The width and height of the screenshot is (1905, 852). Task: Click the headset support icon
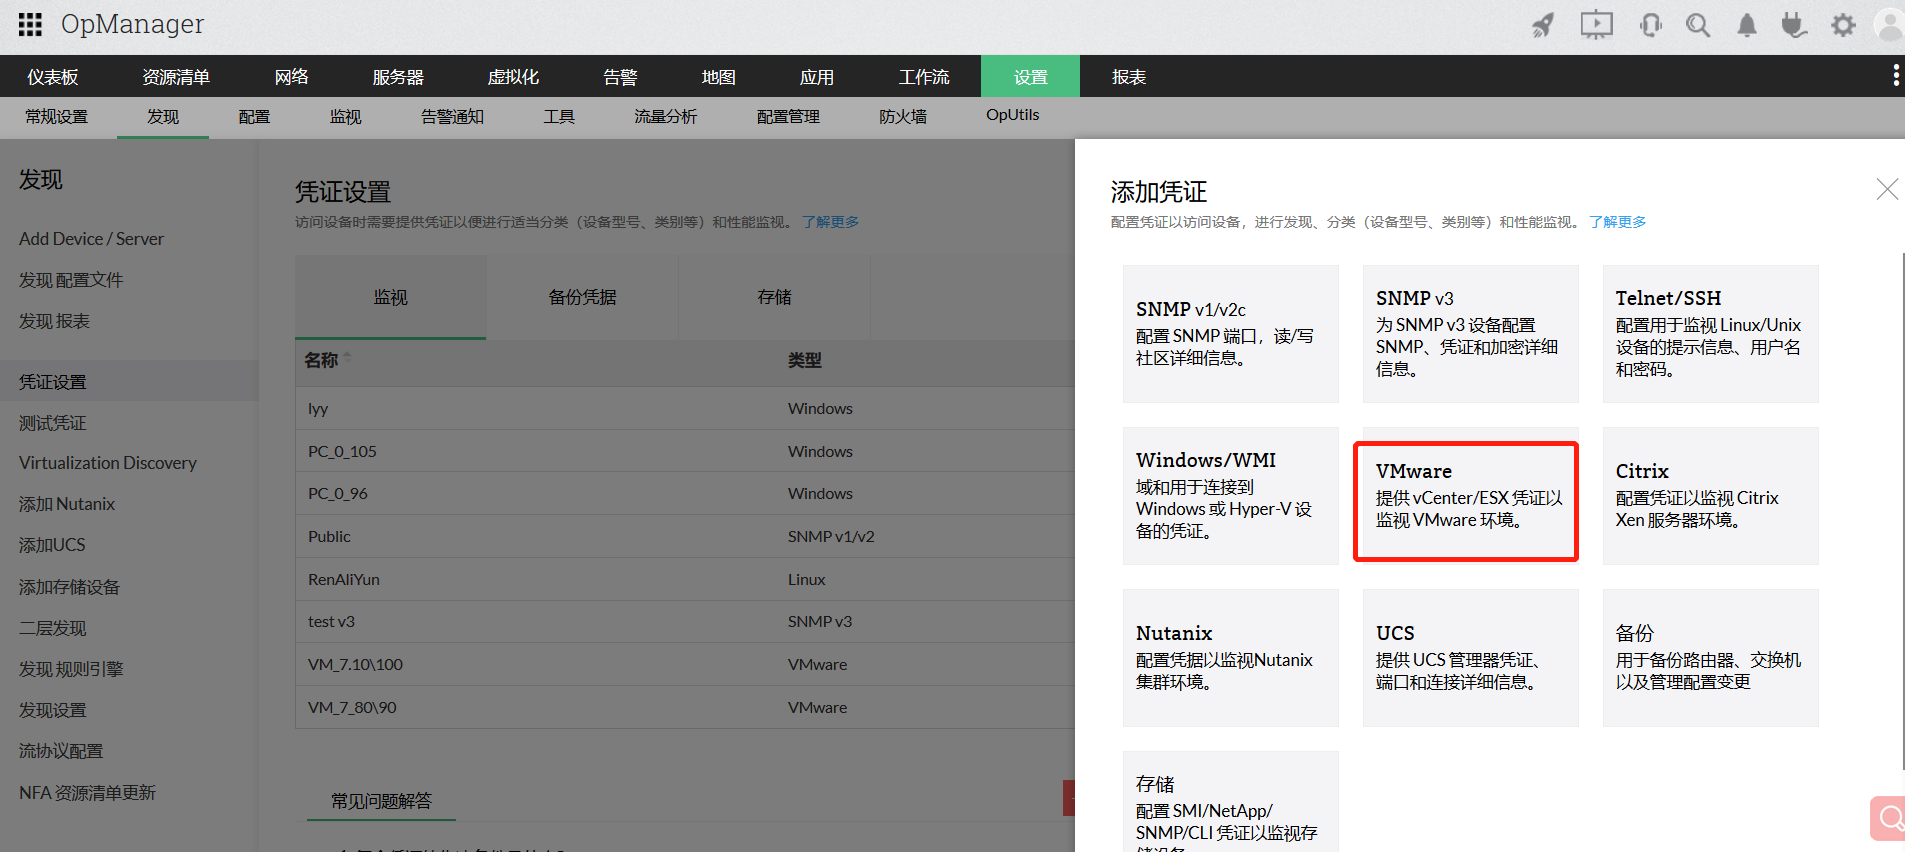tap(1651, 25)
